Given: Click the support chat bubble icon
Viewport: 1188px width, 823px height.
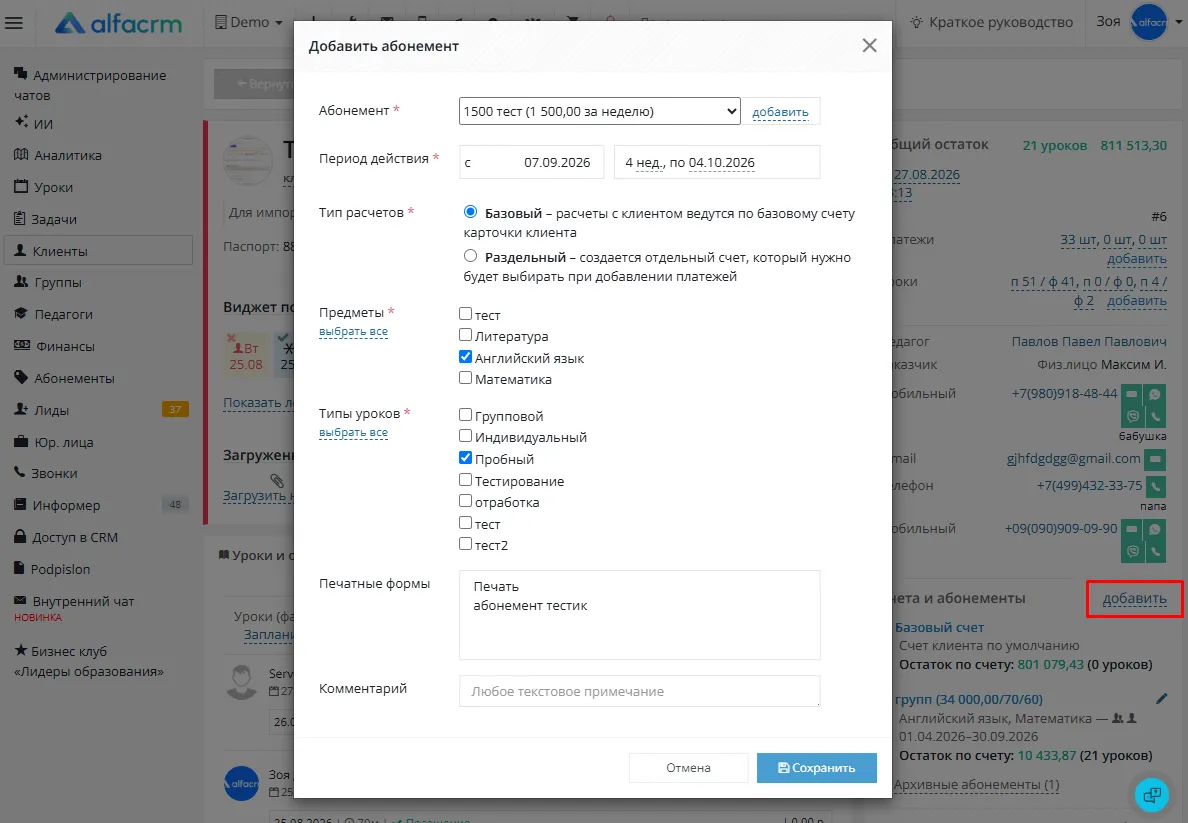Looking at the screenshot, I should [x=1152, y=794].
